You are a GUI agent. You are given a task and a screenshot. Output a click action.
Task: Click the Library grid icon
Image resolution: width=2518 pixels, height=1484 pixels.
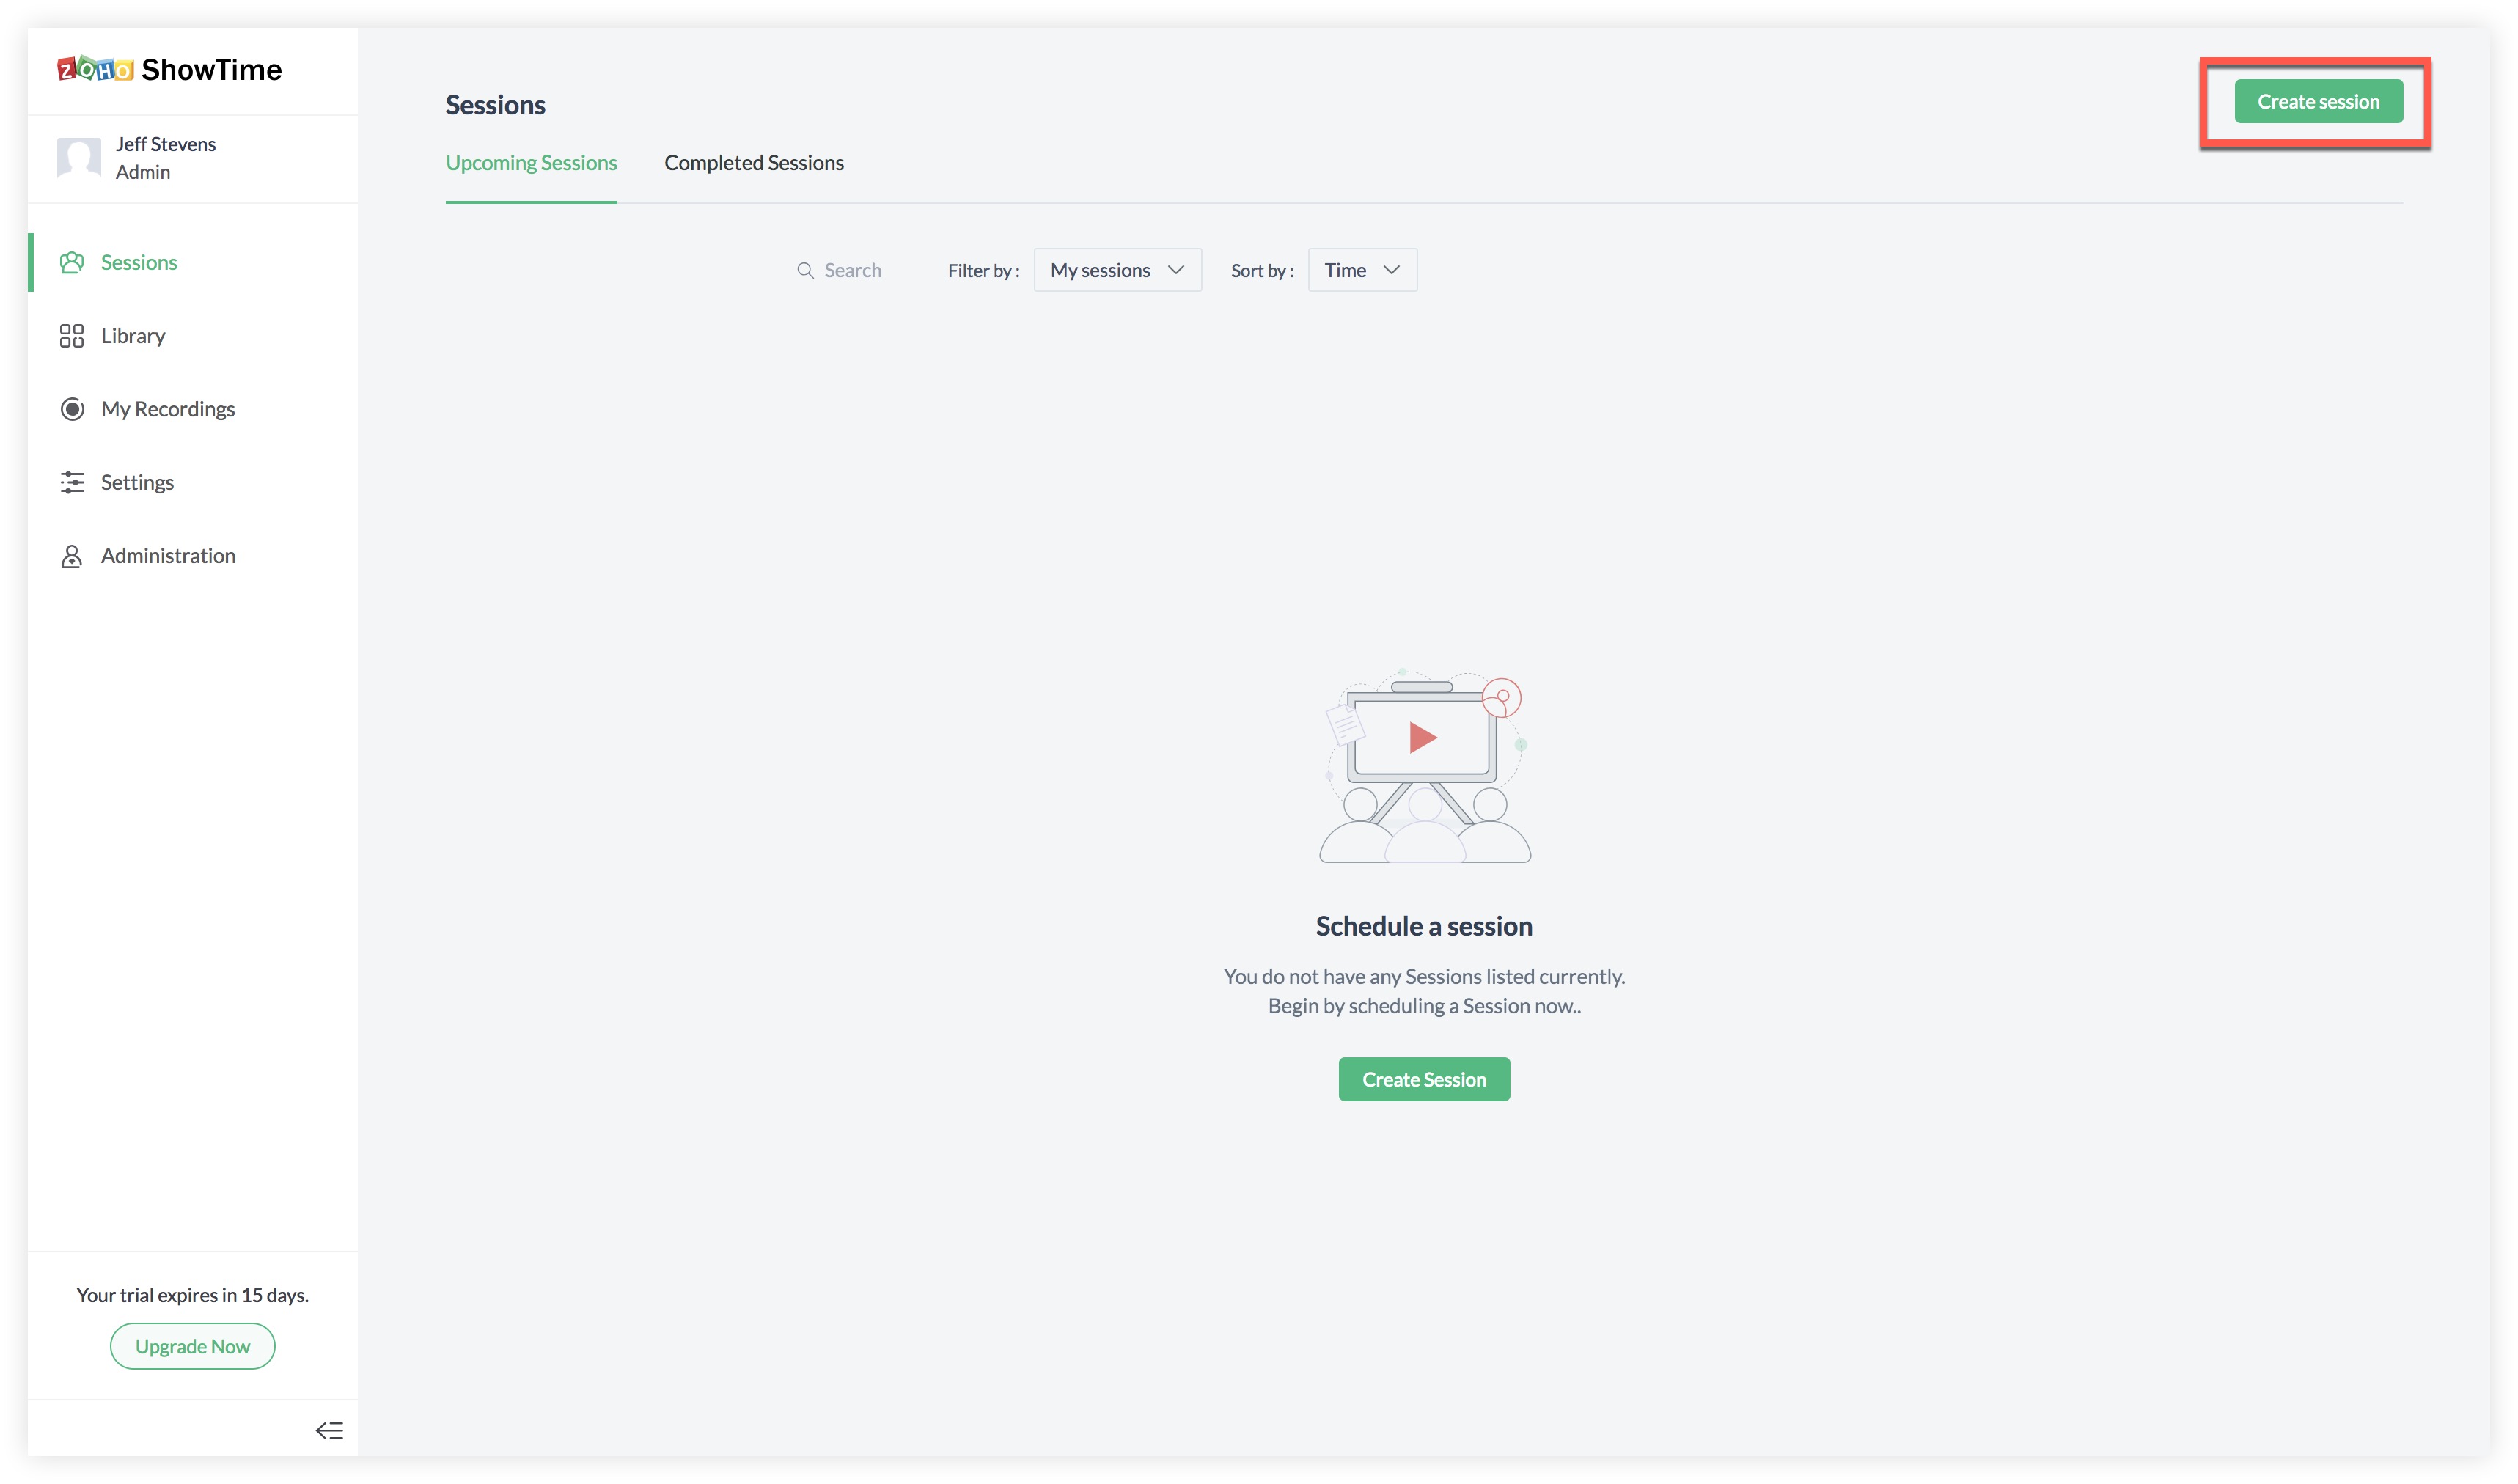(x=71, y=336)
